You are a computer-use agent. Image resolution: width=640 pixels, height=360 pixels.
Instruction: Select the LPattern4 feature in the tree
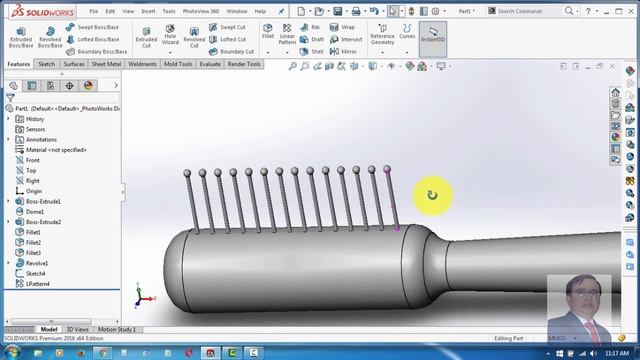[x=32, y=284]
